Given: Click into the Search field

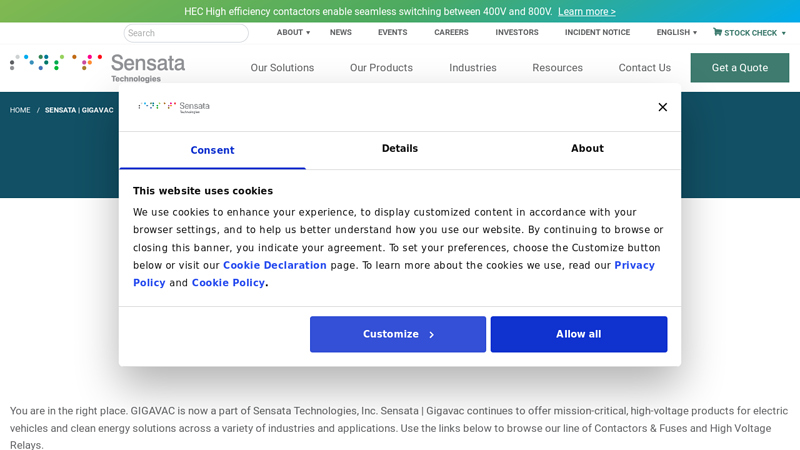Looking at the screenshot, I should pos(186,33).
